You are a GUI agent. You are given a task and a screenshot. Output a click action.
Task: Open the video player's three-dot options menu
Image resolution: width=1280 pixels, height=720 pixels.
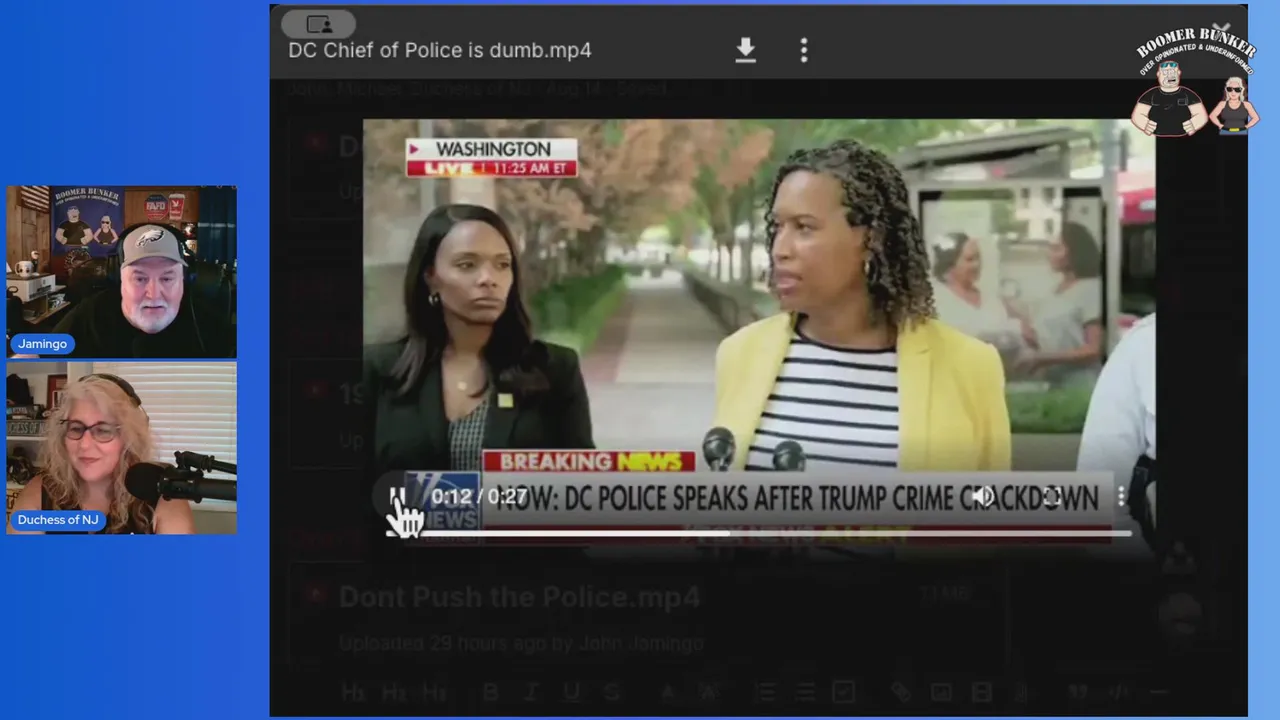tap(1121, 497)
